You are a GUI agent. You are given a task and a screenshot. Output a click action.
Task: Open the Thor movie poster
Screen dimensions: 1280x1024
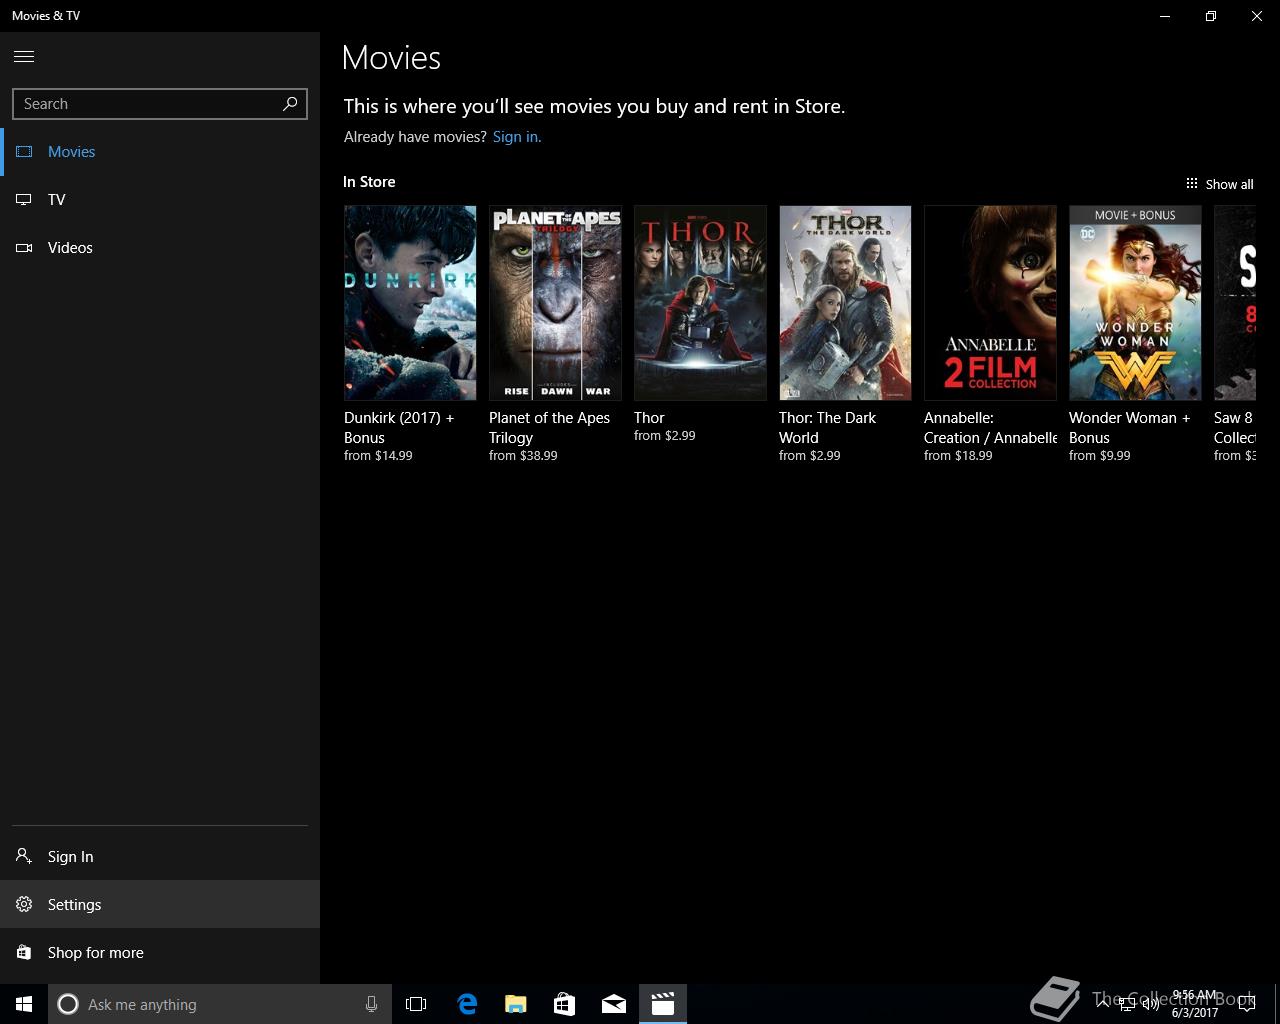tap(700, 303)
